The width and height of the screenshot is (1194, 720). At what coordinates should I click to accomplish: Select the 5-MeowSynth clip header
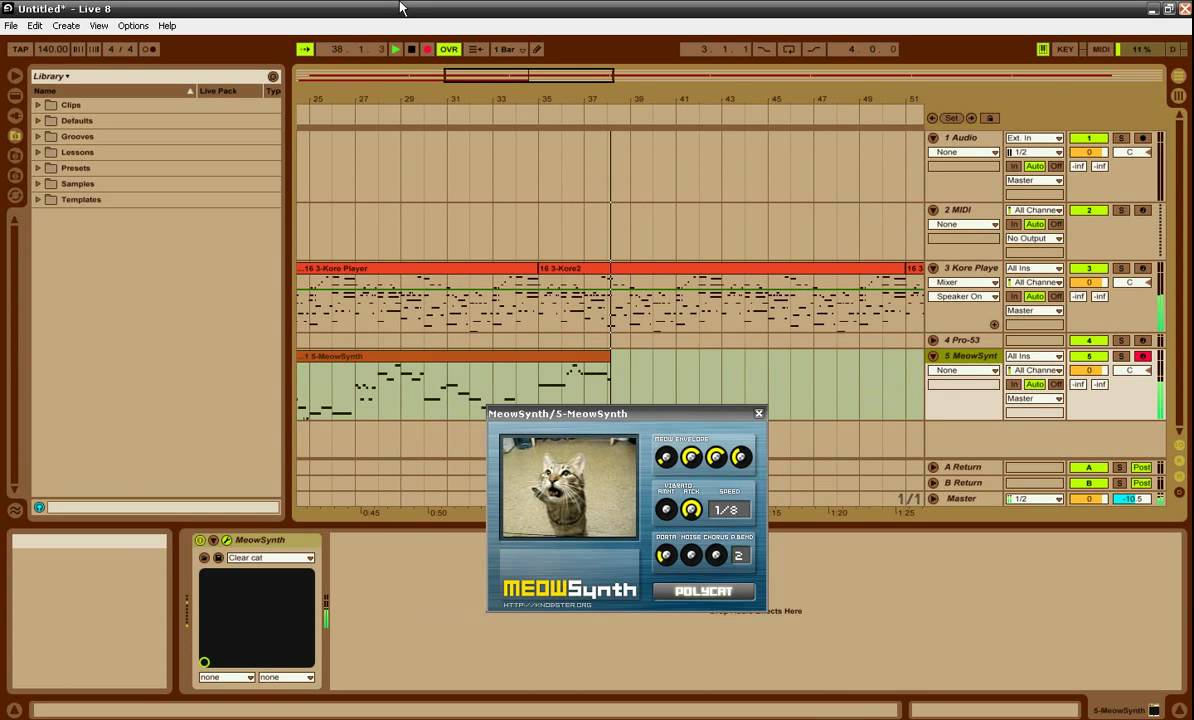click(453, 356)
